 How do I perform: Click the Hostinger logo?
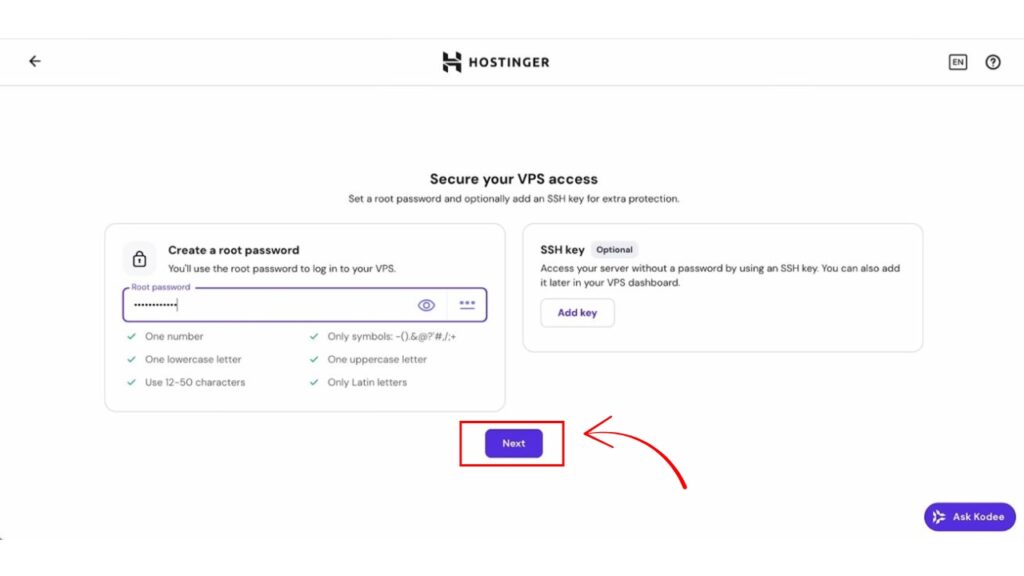496,62
